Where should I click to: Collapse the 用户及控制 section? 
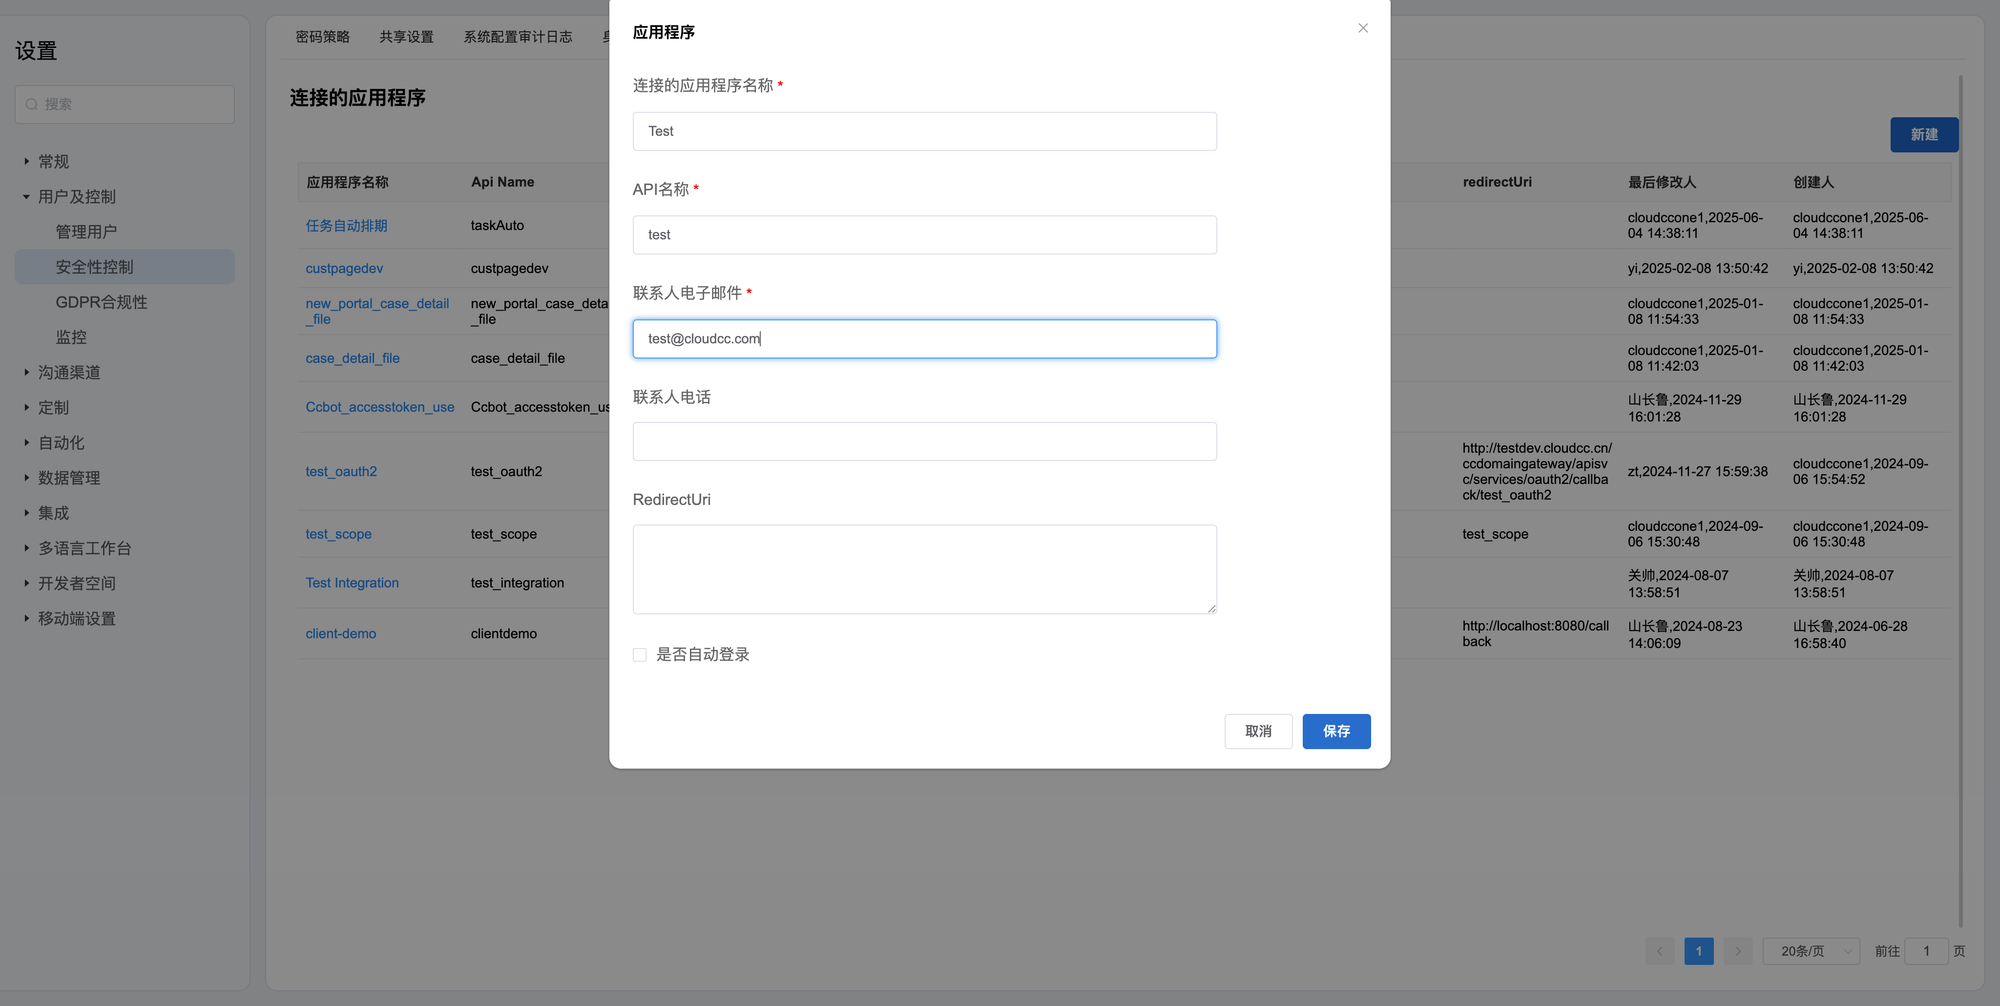pyautogui.click(x=27, y=197)
